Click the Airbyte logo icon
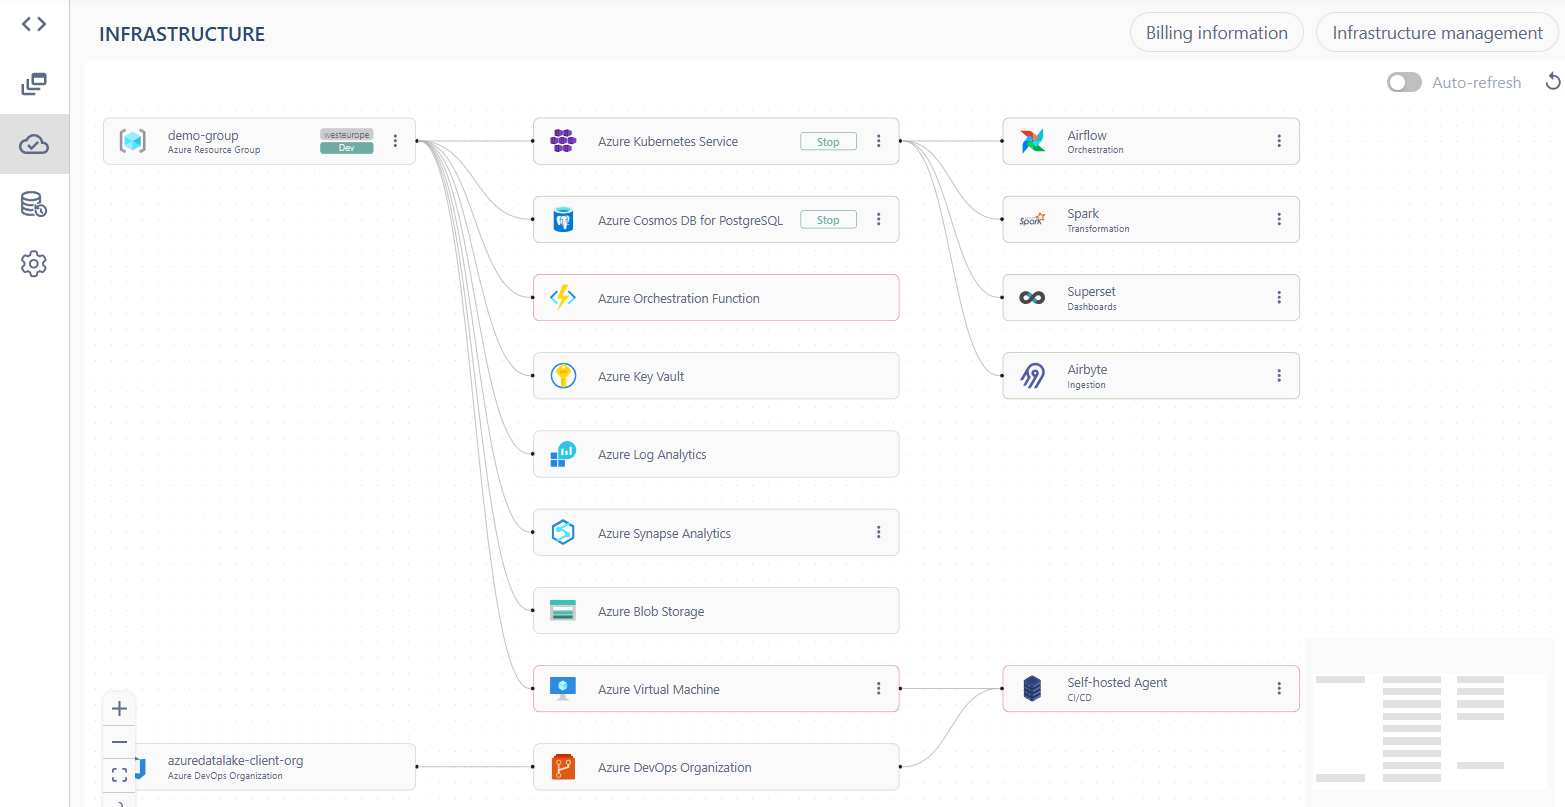 point(1032,376)
